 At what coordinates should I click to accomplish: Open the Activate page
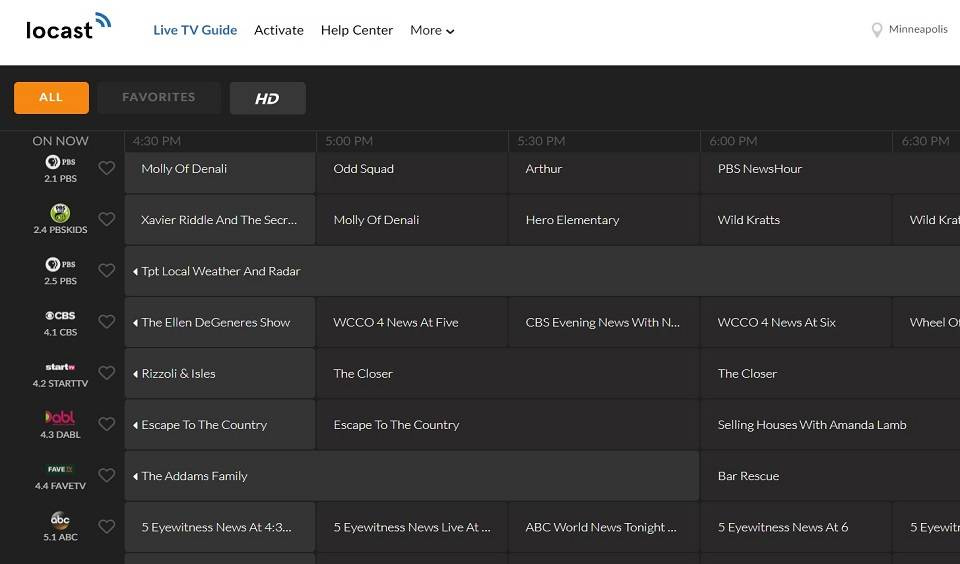(279, 30)
